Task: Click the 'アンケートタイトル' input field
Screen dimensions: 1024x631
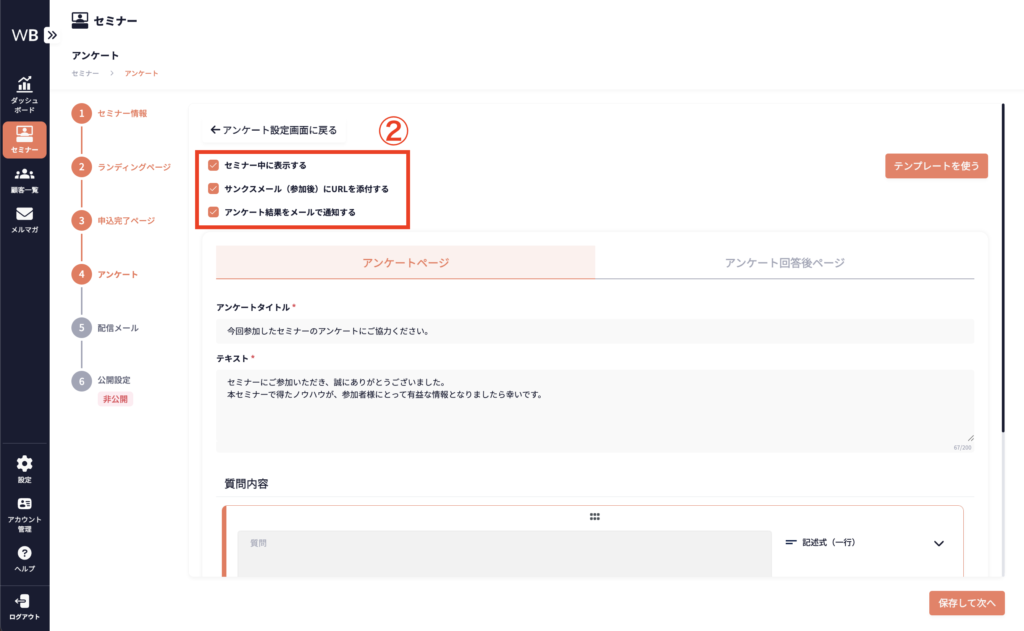Action: (x=594, y=331)
